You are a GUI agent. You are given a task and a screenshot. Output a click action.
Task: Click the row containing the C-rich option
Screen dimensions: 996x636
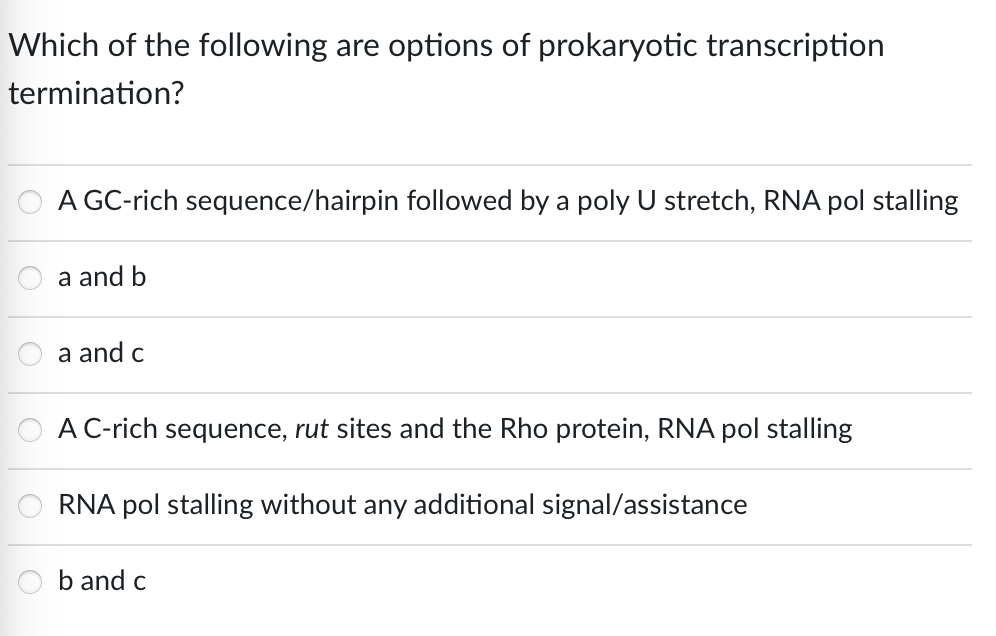coord(455,429)
